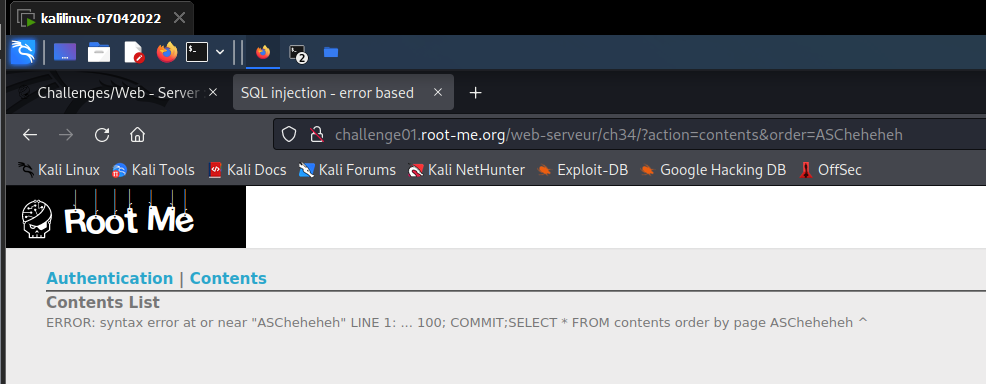Viewport: 986px width, 384px height.
Task: Reload the current page
Action: 102,134
